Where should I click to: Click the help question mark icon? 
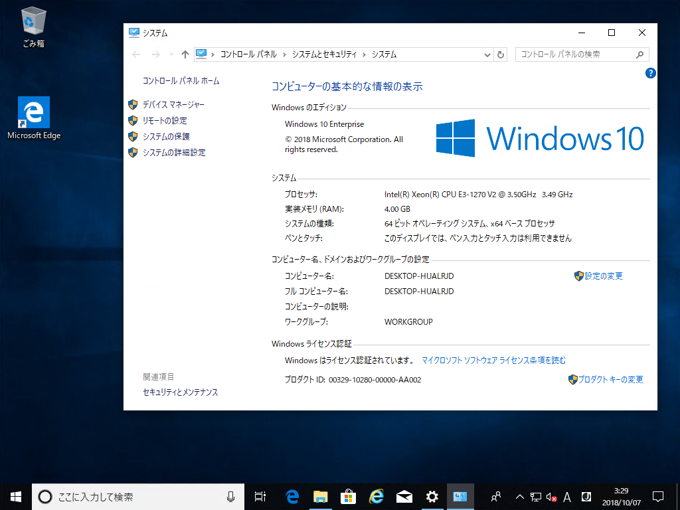[x=650, y=73]
